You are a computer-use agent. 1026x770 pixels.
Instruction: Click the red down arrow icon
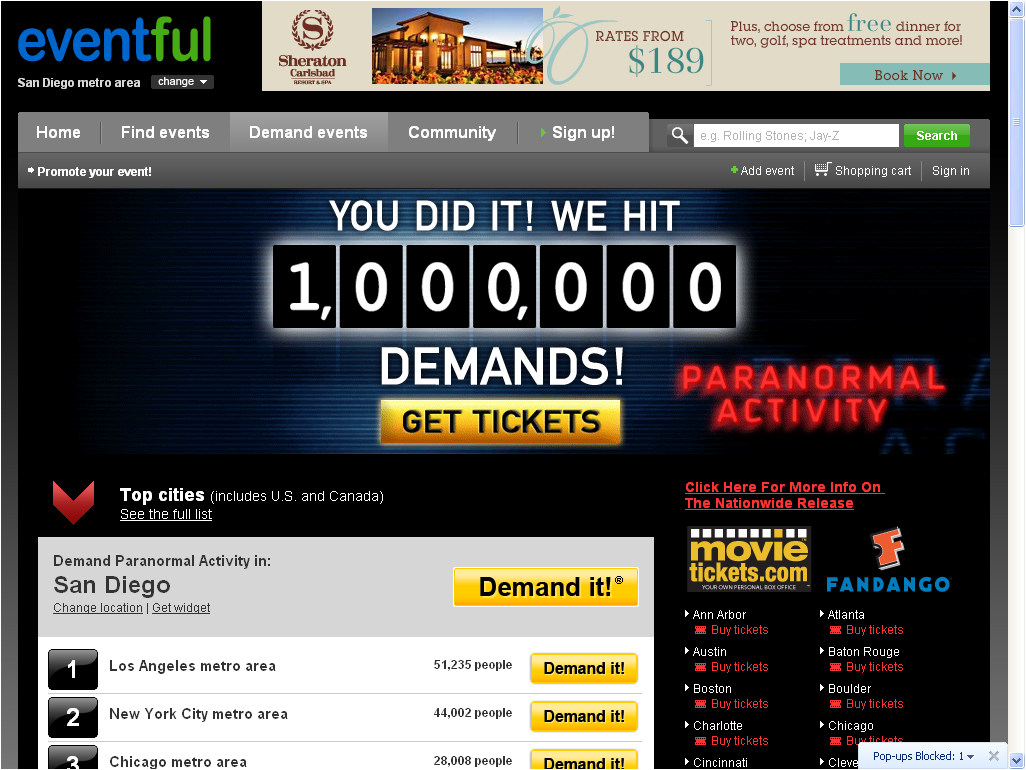[73, 502]
